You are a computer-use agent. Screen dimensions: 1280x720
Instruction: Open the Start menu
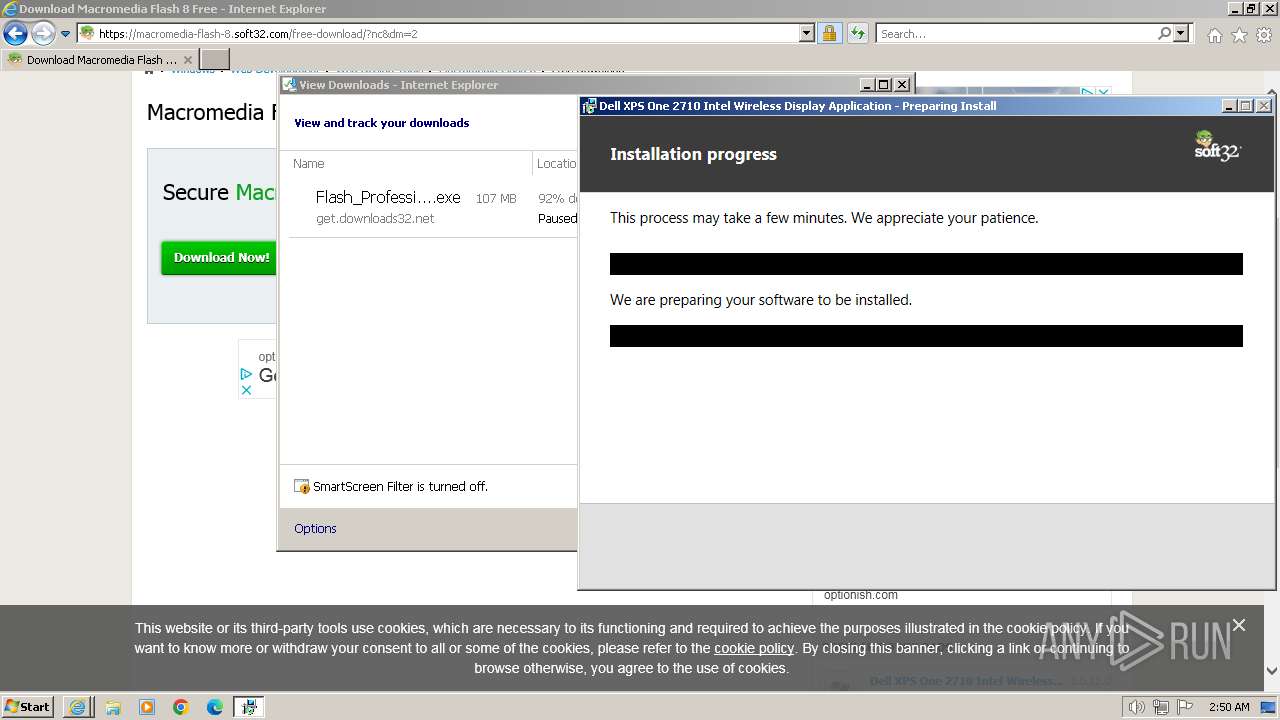tap(28, 706)
